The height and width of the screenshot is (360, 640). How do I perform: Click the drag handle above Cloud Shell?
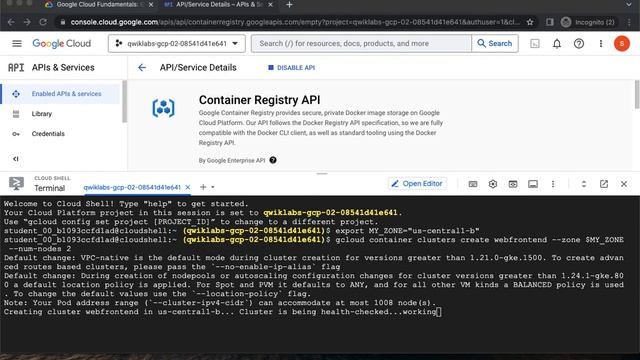click(x=322, y=173)
